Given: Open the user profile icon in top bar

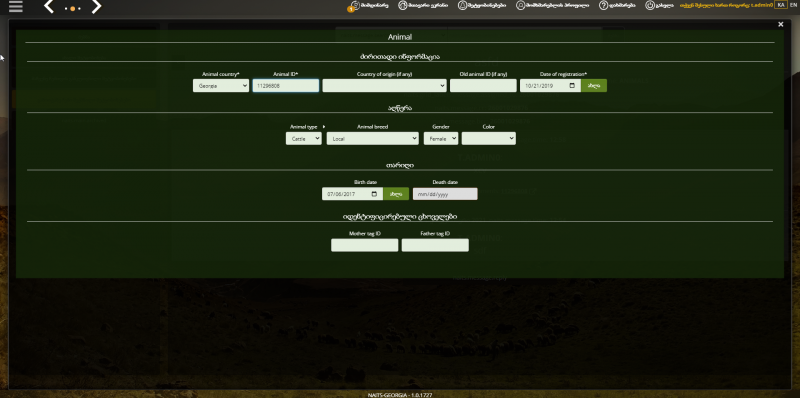Looking at the screenshot, I should click(520, 5).
